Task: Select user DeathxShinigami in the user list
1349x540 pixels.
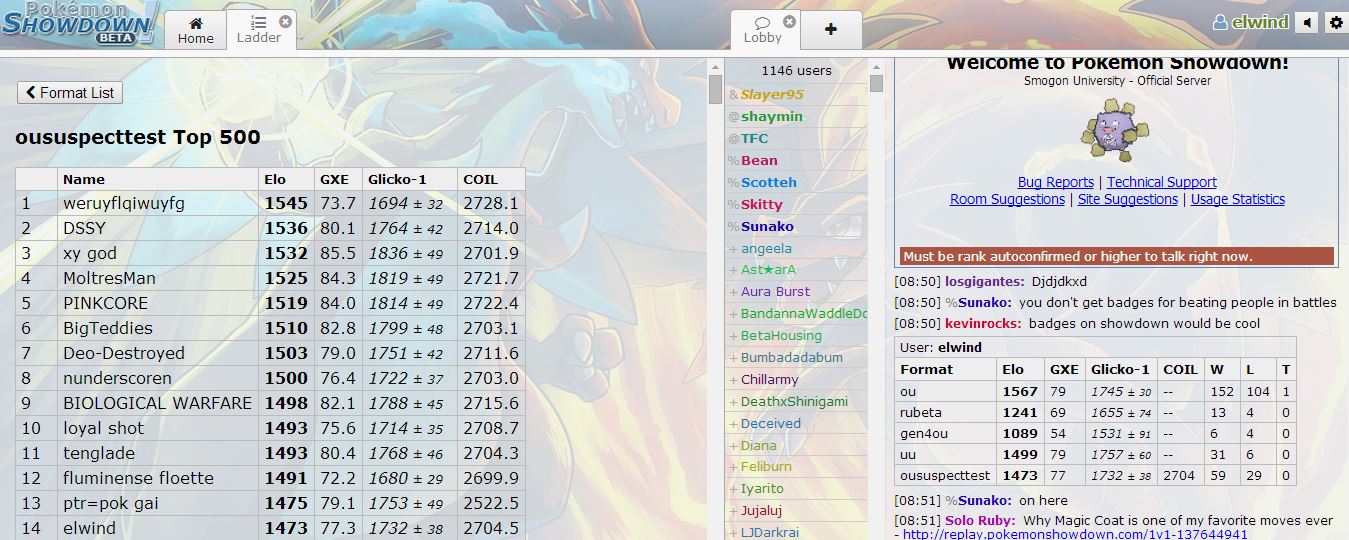Action: 794,401
